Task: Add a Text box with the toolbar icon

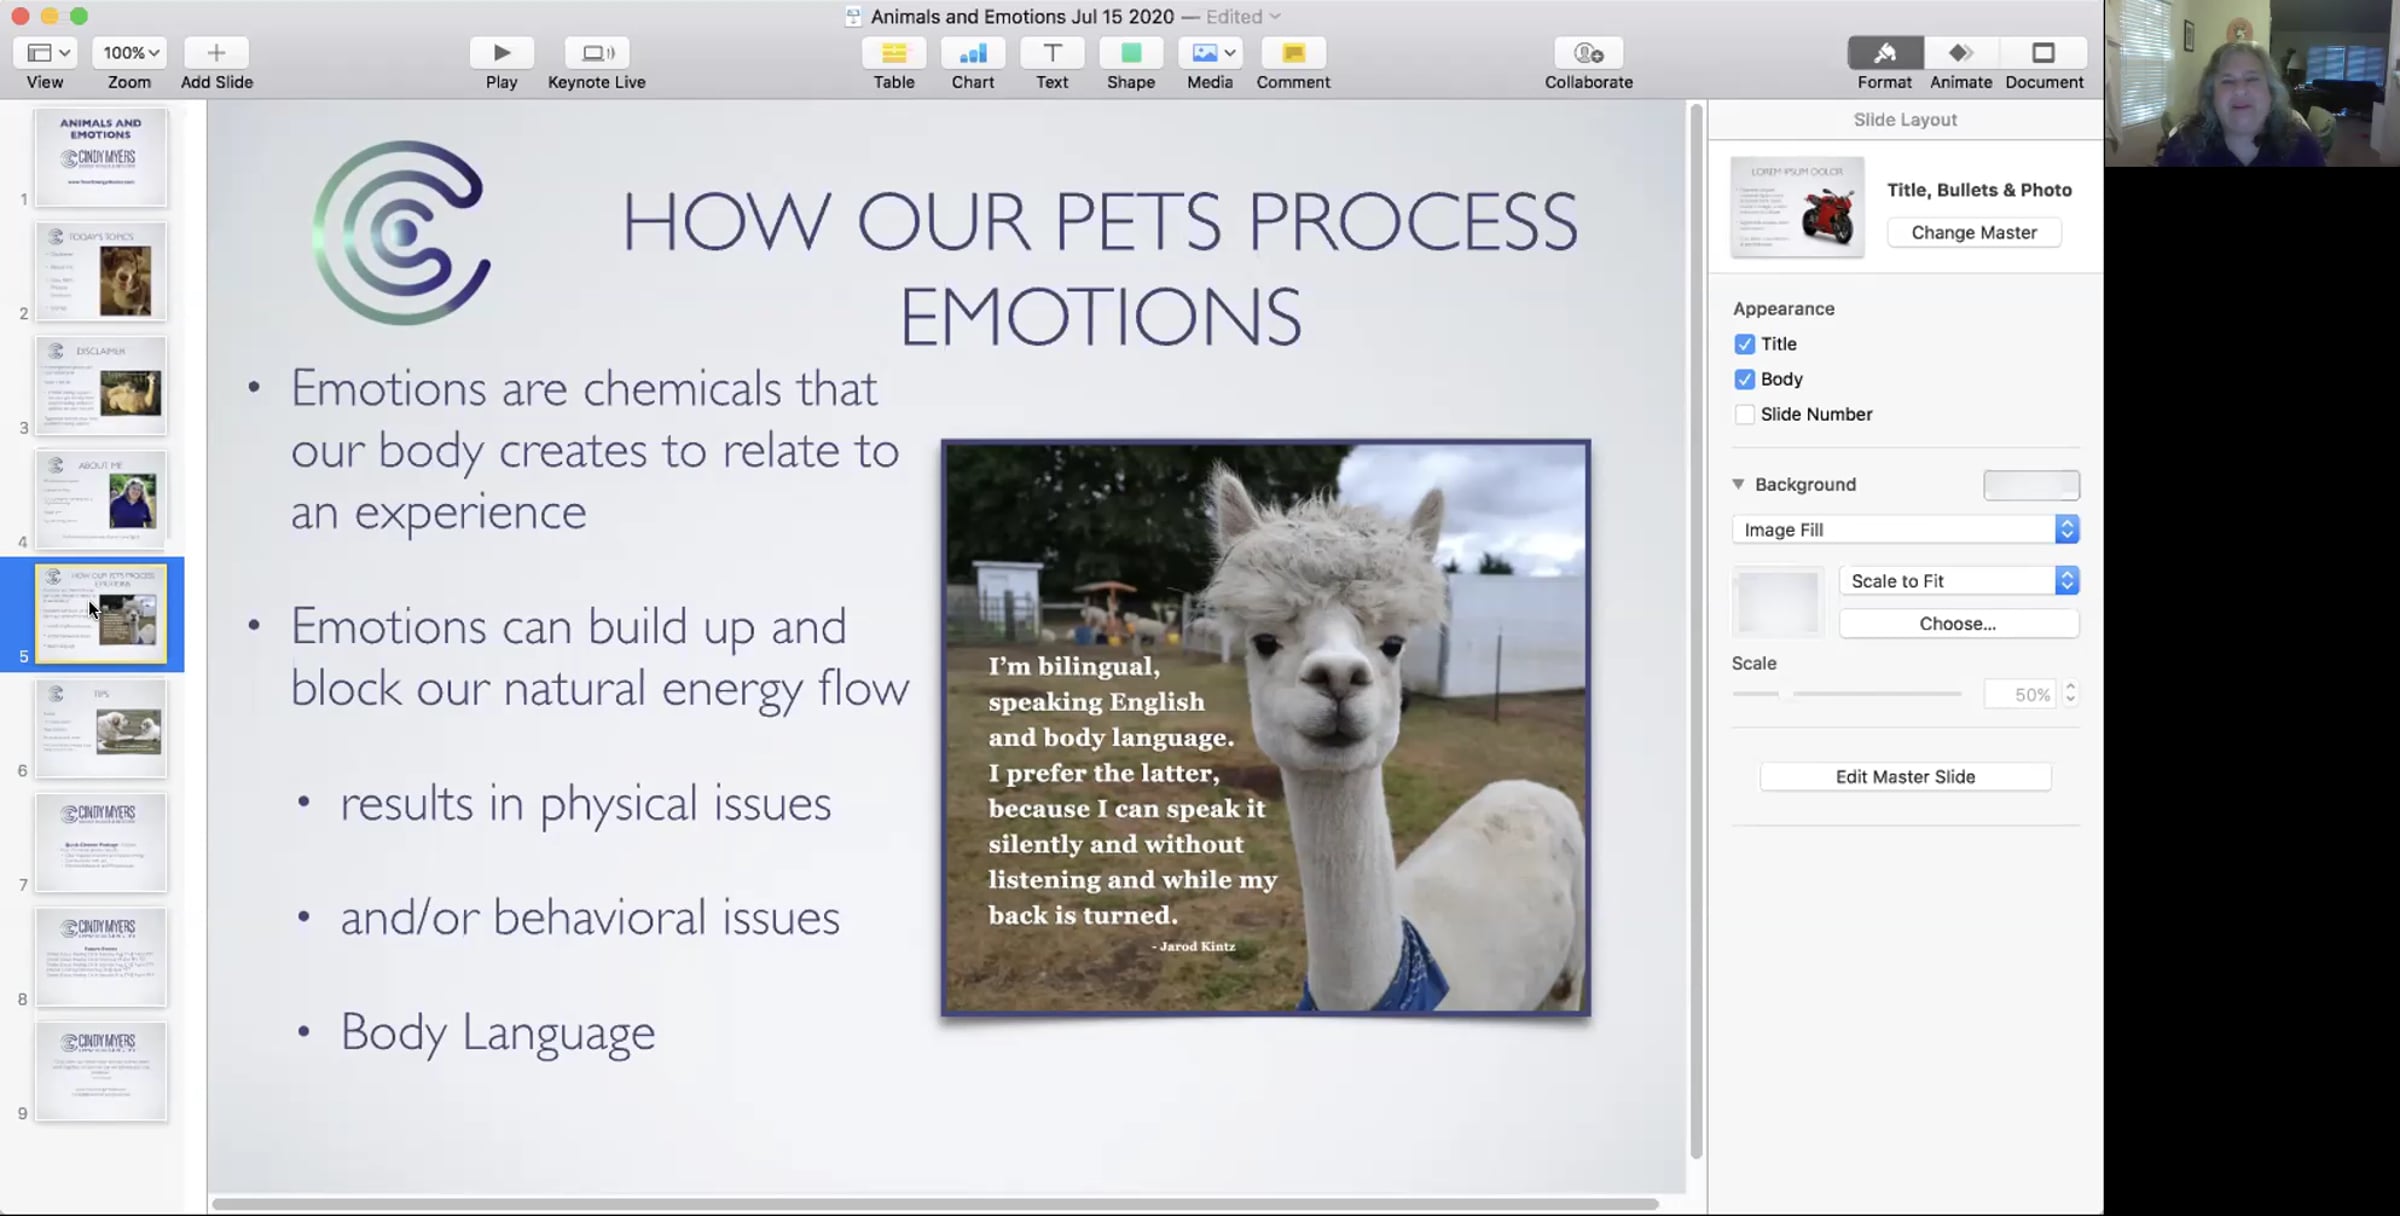Action: (1051, 53)
